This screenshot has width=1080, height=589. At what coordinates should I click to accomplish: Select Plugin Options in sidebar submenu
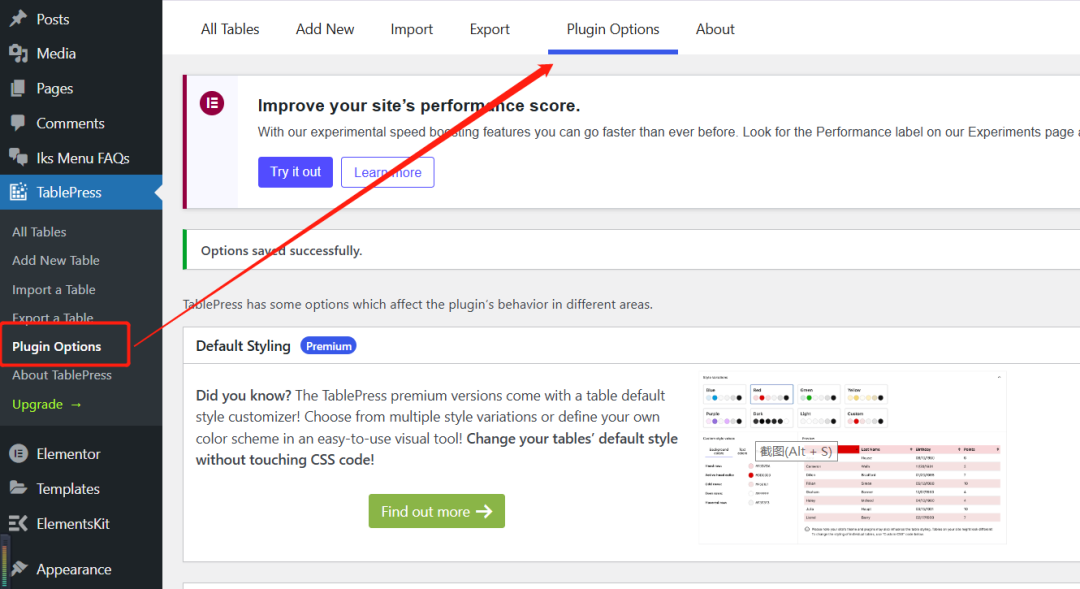point(56,347)
